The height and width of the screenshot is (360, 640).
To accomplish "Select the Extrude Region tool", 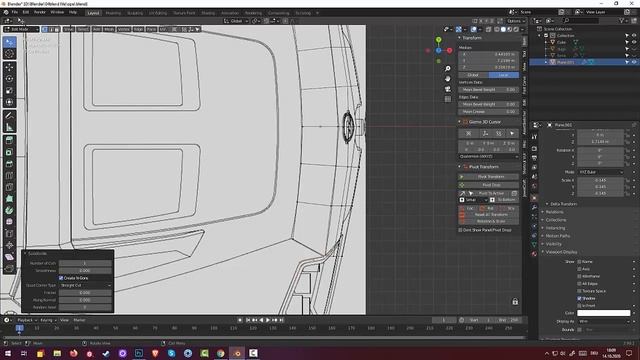I will [9, 140].
